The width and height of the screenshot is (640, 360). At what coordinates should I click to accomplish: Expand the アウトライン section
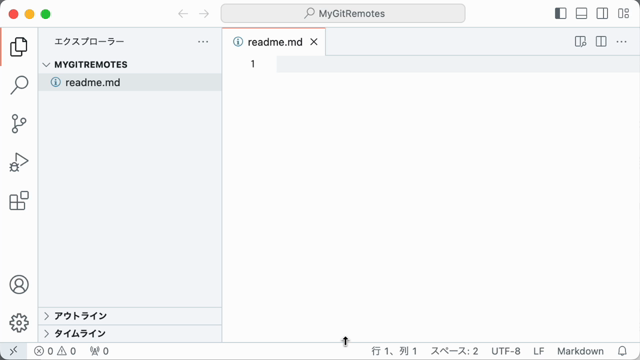(130, 316)
